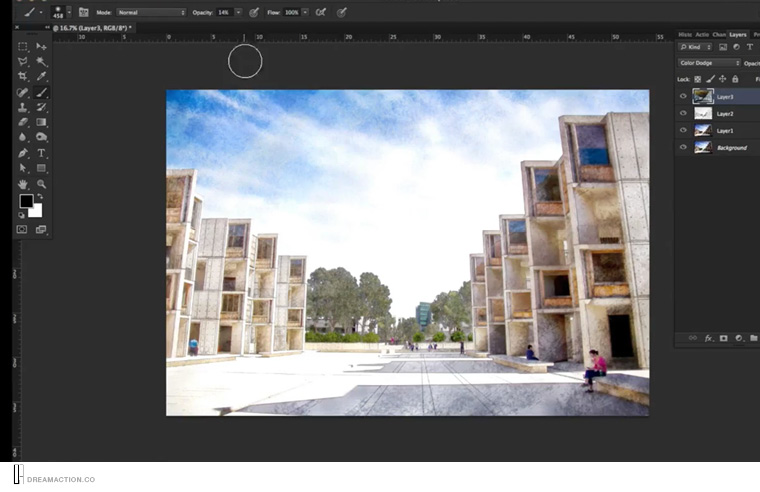Select the Move tool
Image resolution: width=760 pixels, height=492 pixels.
(x=41, y=47)
